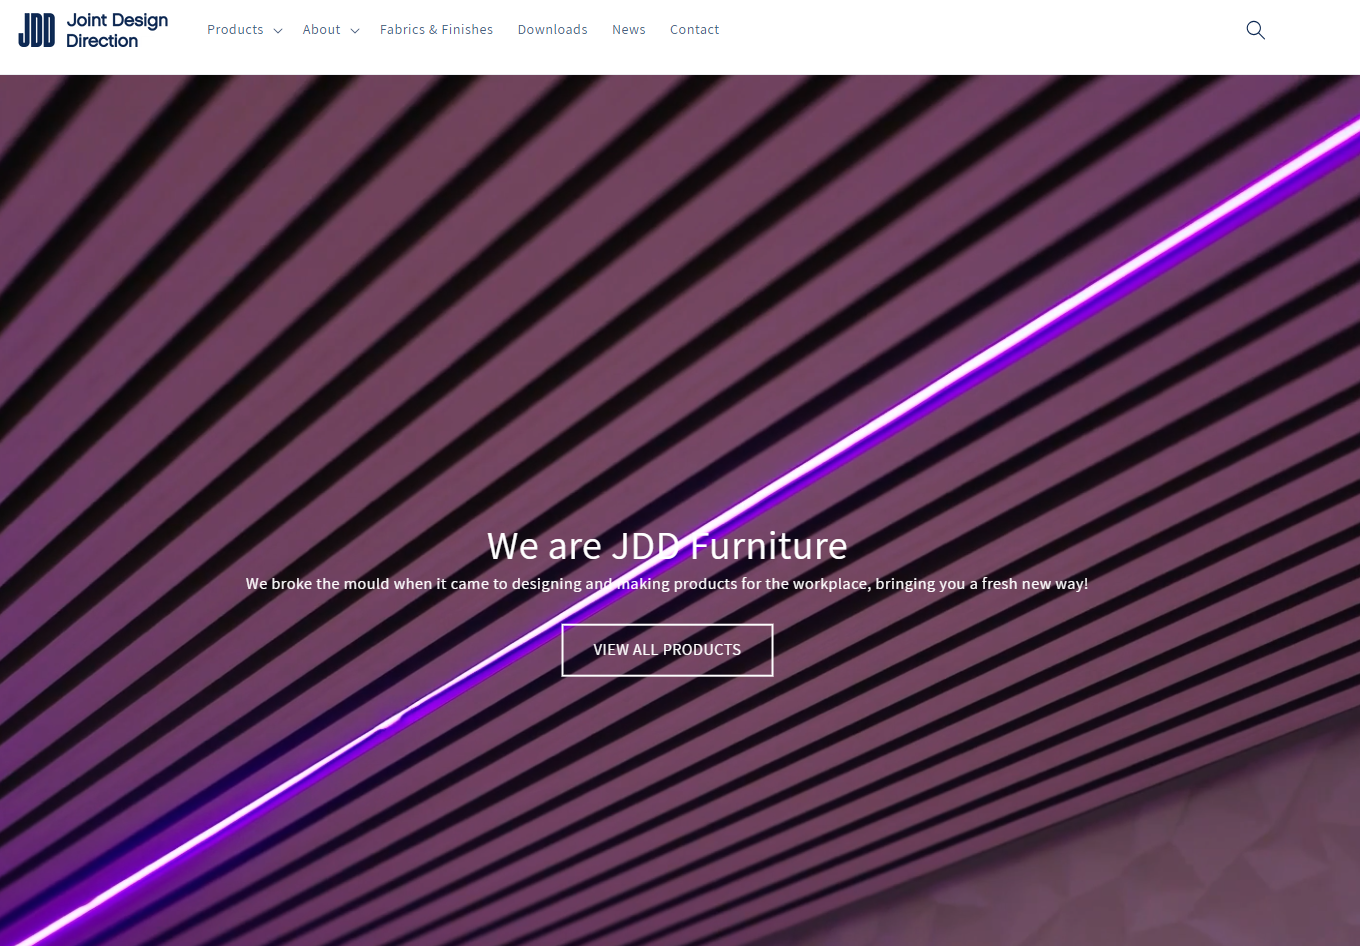
Task: View the News page
Action: tap(628, 29)
